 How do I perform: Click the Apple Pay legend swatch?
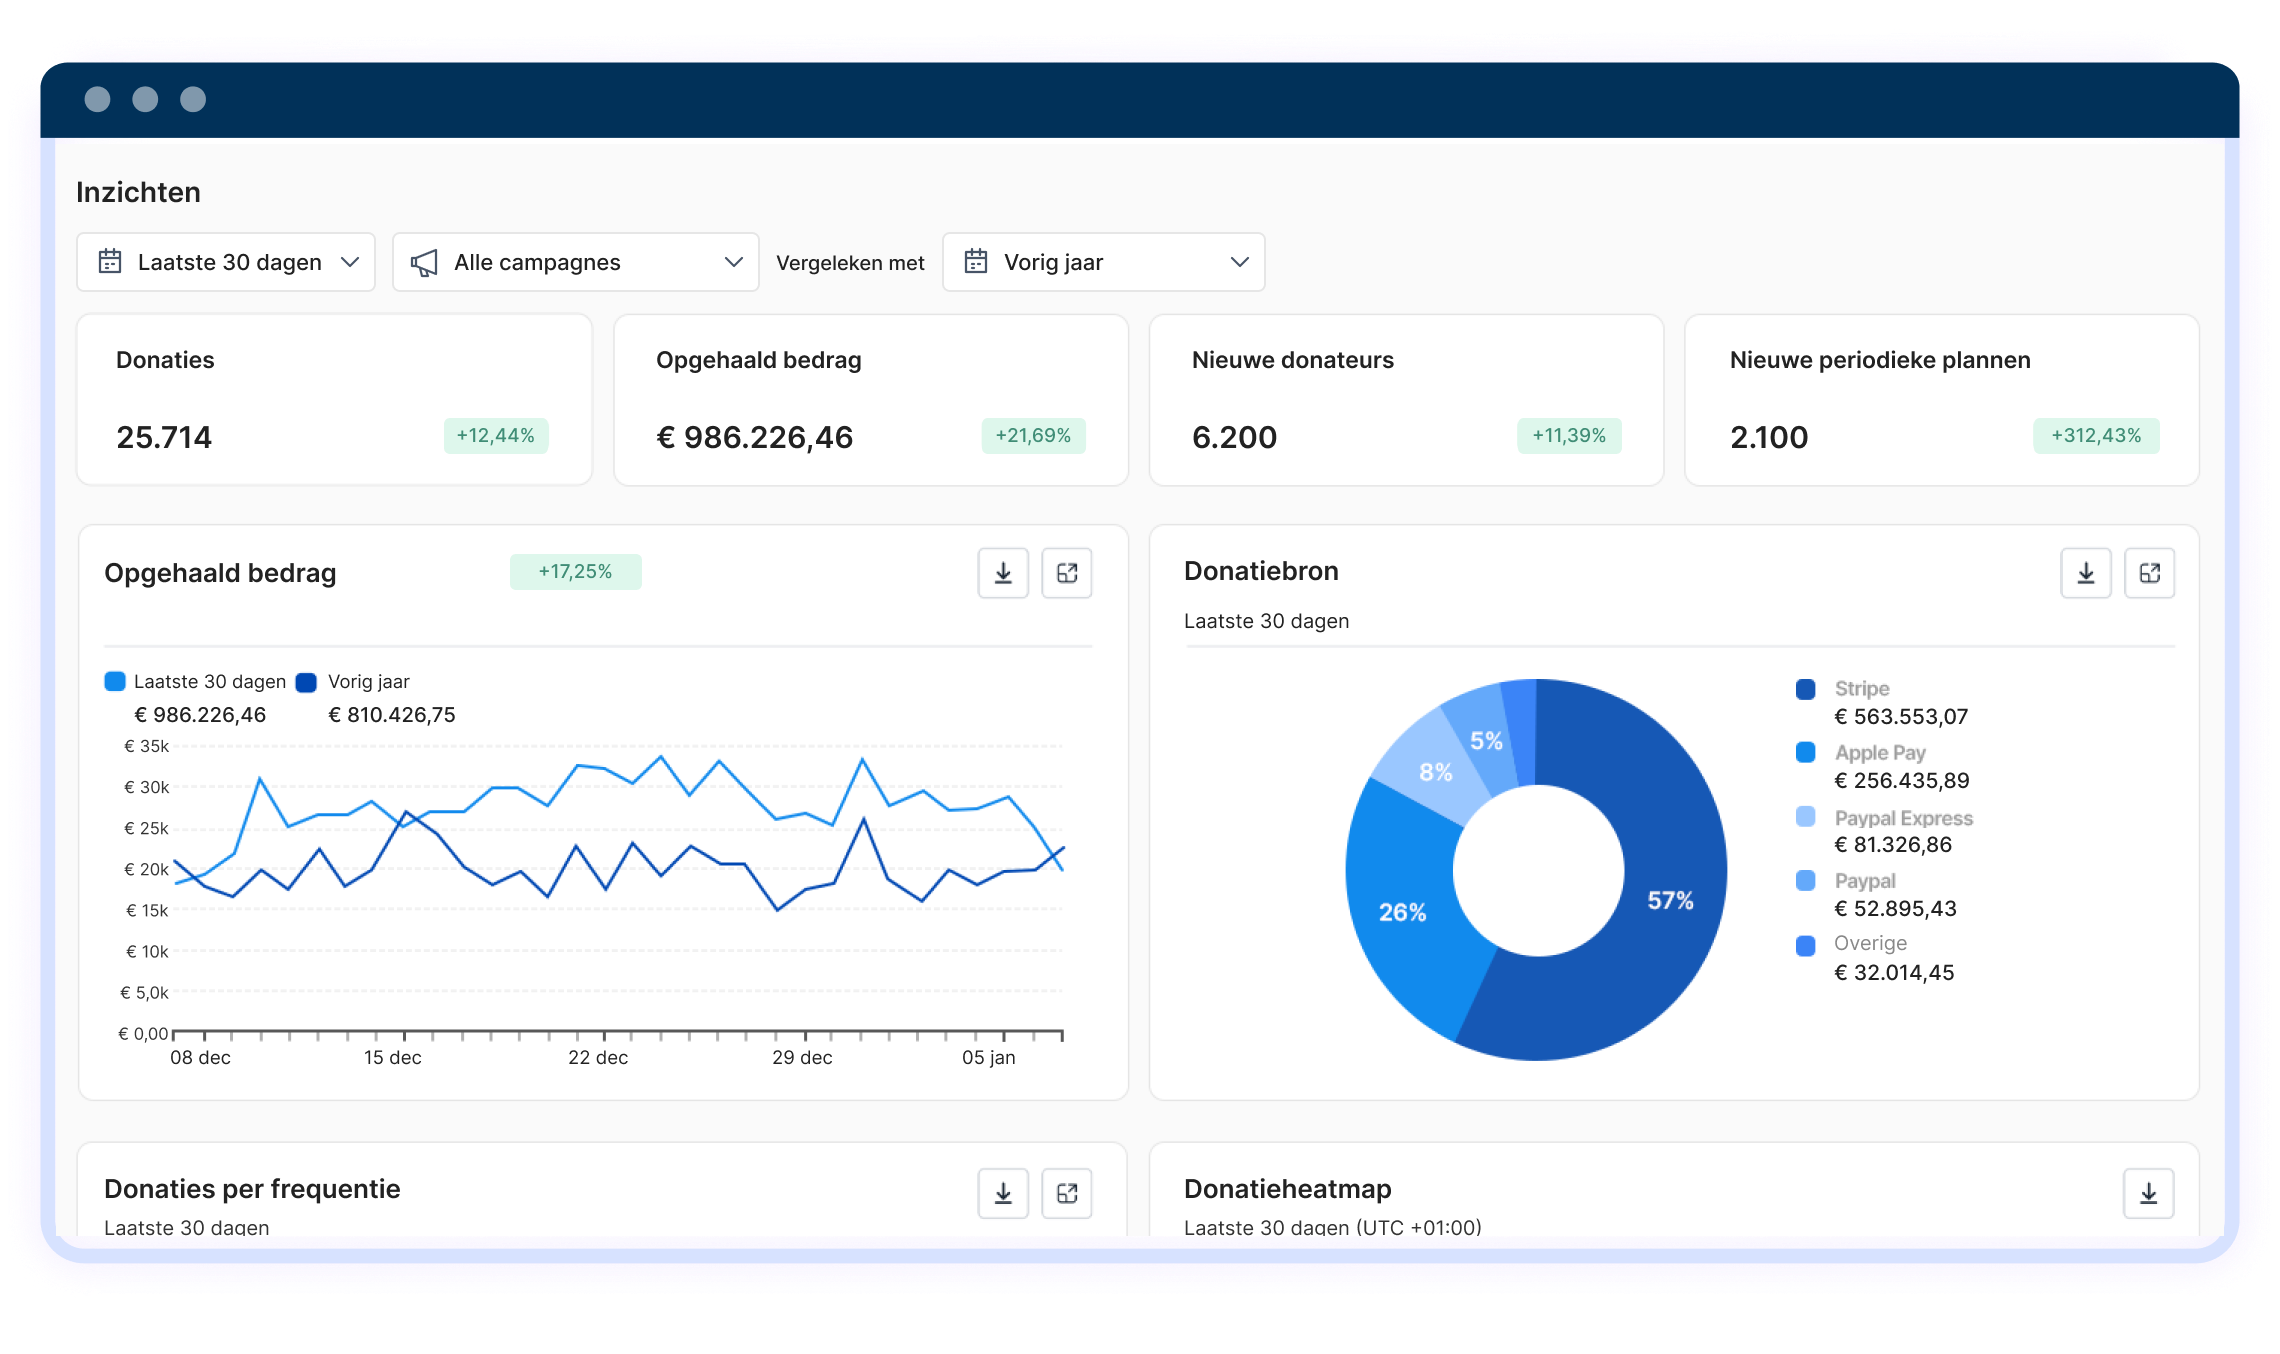pos(1806,752)
